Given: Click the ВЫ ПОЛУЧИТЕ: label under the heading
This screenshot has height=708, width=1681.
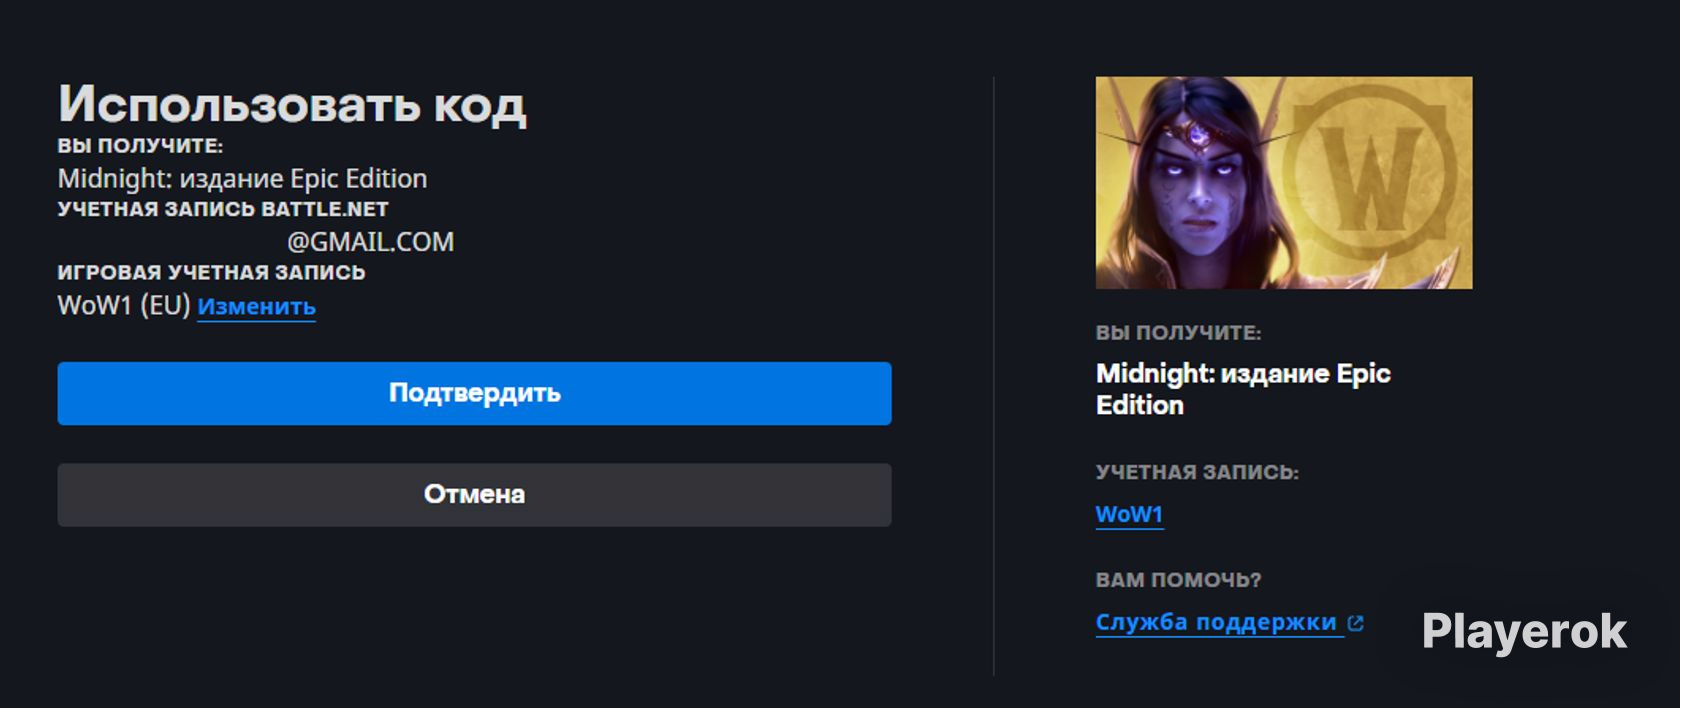Looking at the screenshot, I should (x=140, y=146).
